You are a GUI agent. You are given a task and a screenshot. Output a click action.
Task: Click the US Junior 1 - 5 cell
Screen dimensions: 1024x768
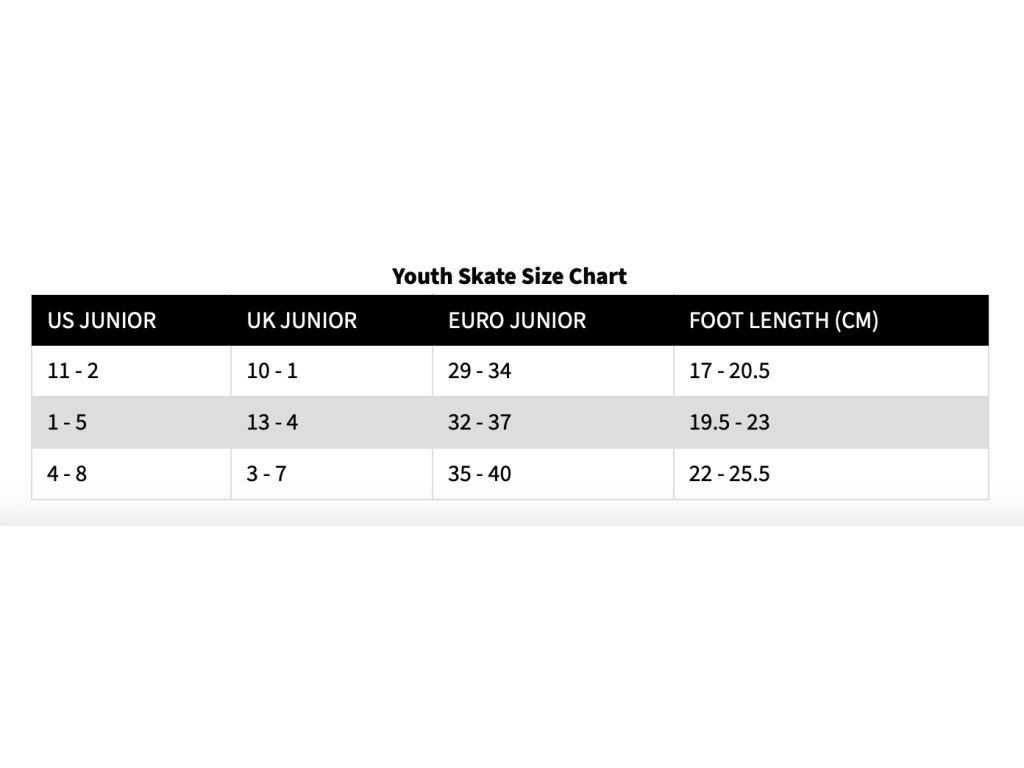click(x=131, y=423)
